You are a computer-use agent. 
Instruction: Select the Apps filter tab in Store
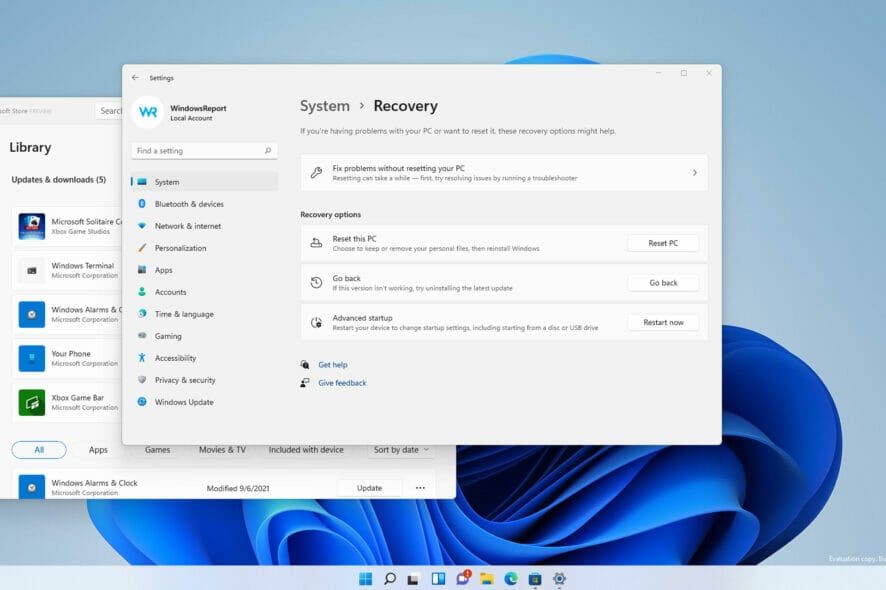click(98, 450)
